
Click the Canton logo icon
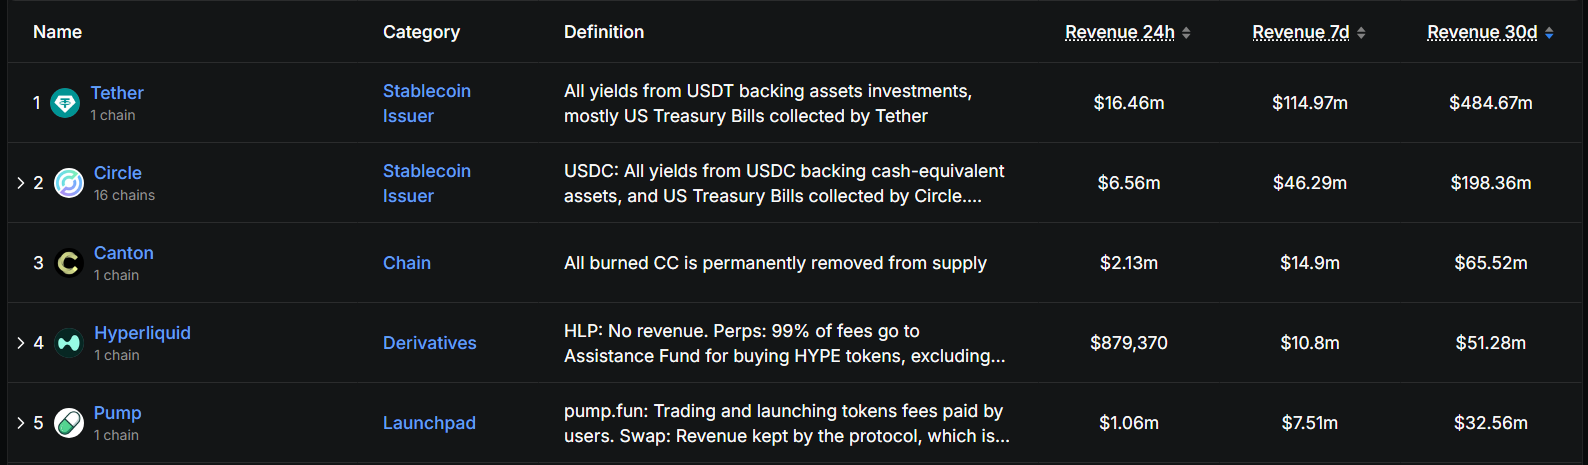point(68,263)
